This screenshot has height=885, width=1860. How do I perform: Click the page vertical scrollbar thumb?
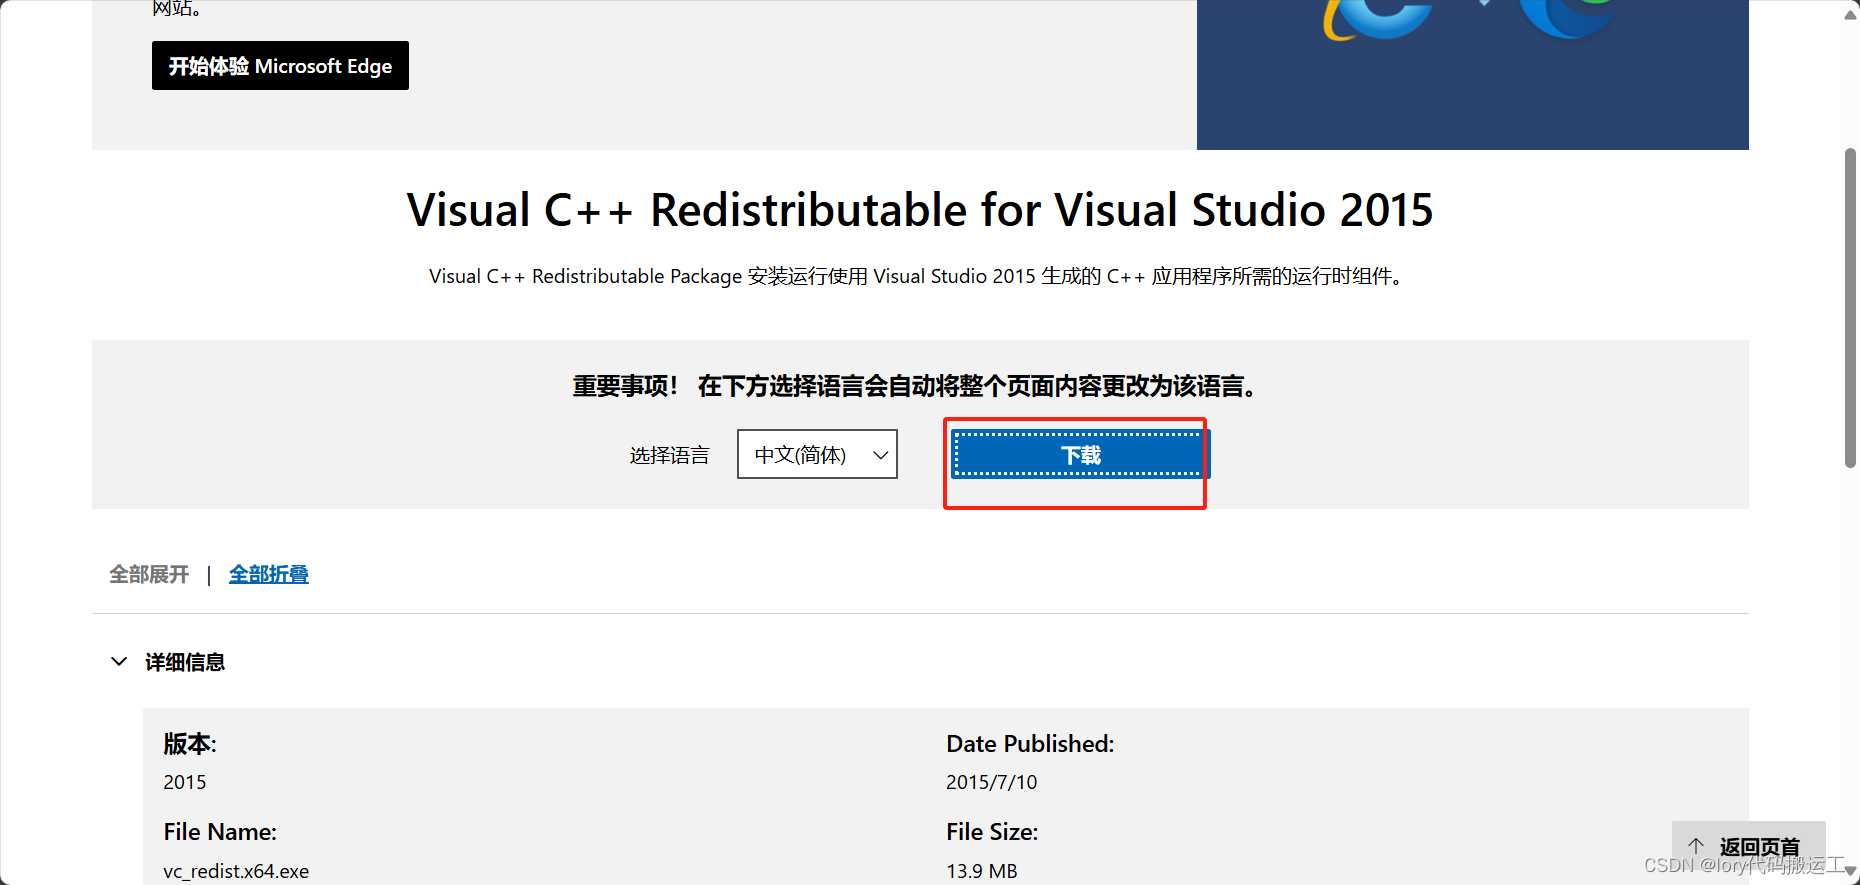pos(1850,308)
